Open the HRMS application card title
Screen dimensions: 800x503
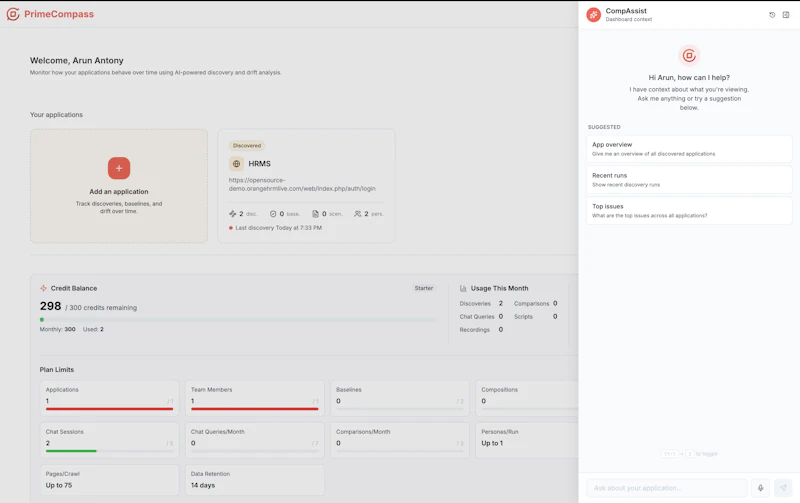coord(259,164)
